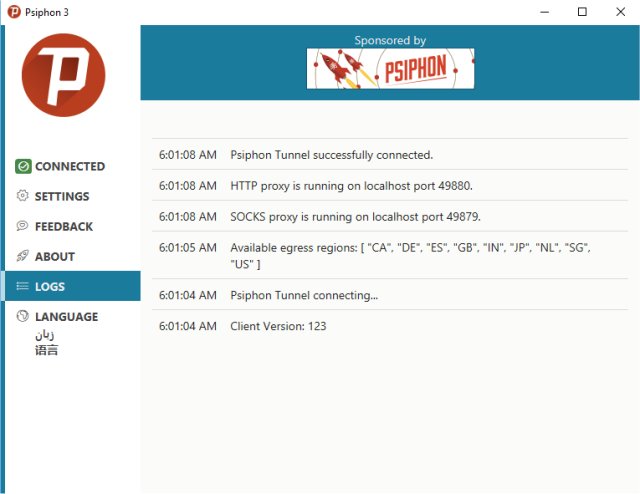
Task: Click the 'Psiphon 3' window title
Action: click(47, 12)
